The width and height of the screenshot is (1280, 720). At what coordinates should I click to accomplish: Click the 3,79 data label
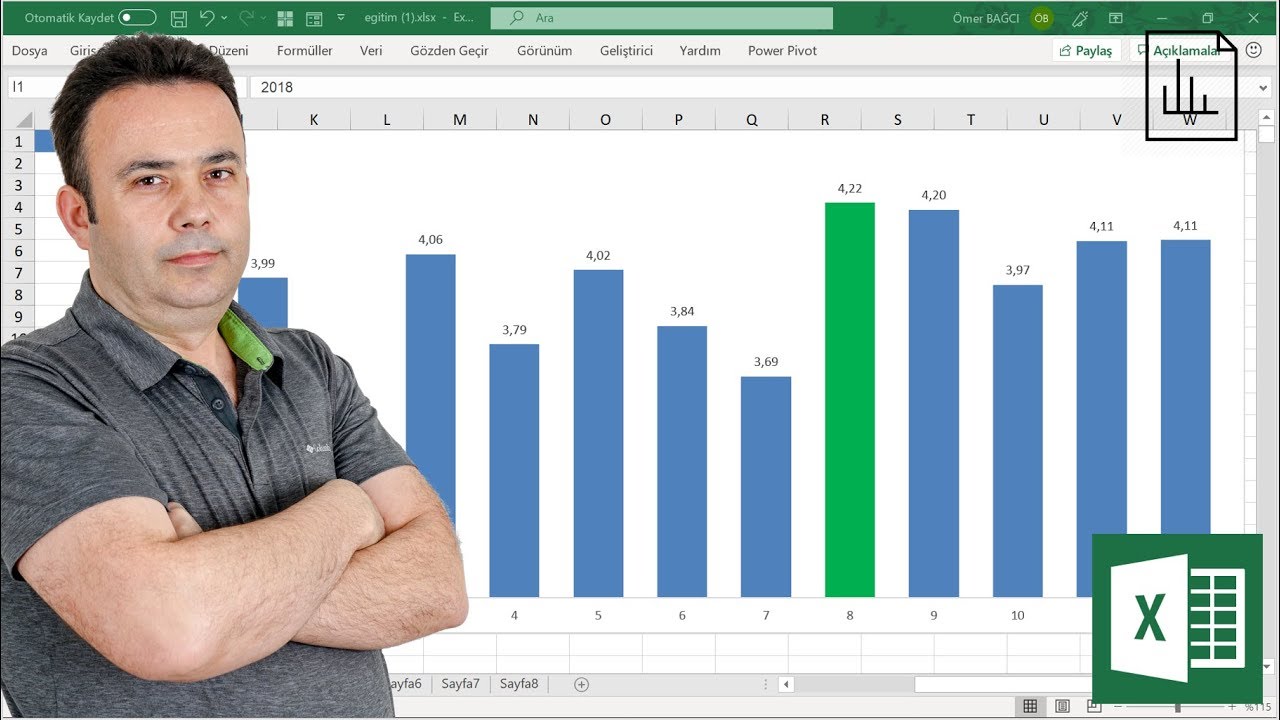(x=514, y=329)
